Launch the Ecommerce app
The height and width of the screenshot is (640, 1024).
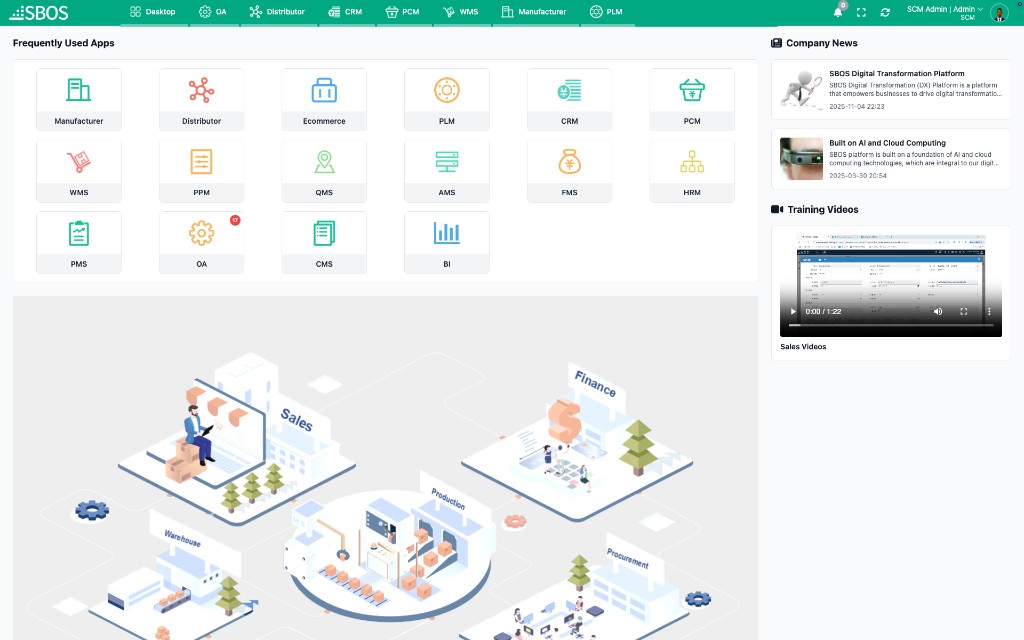pos(324,99)
